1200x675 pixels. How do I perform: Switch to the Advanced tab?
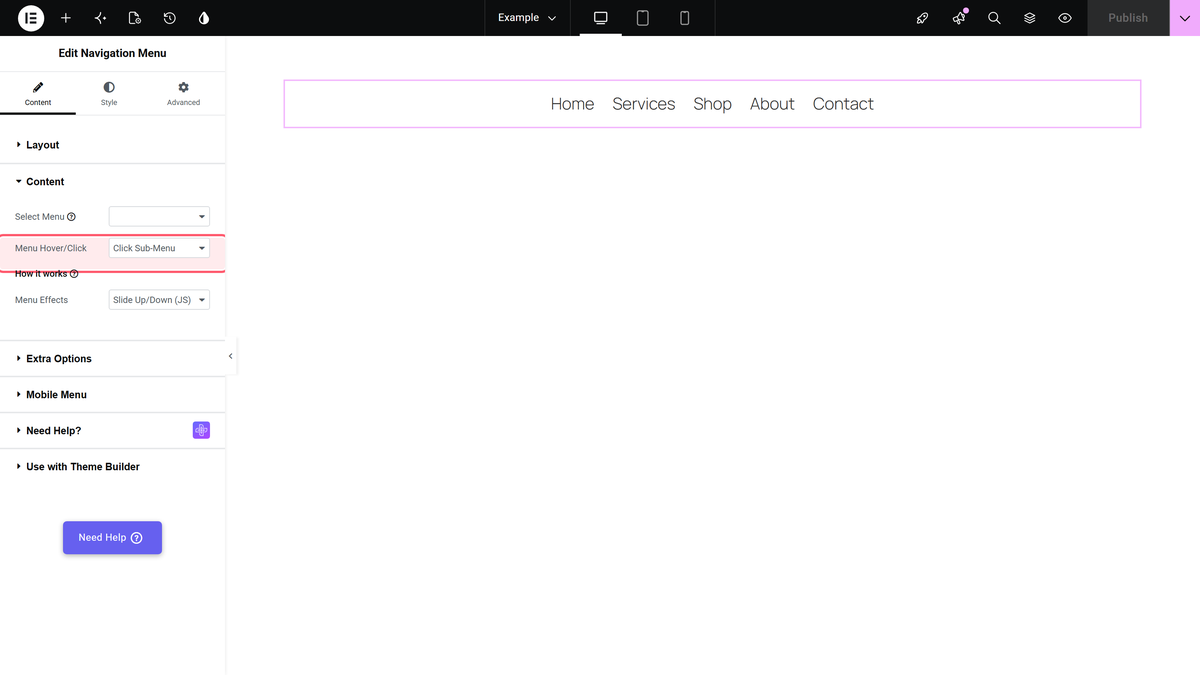pos(183,95)
